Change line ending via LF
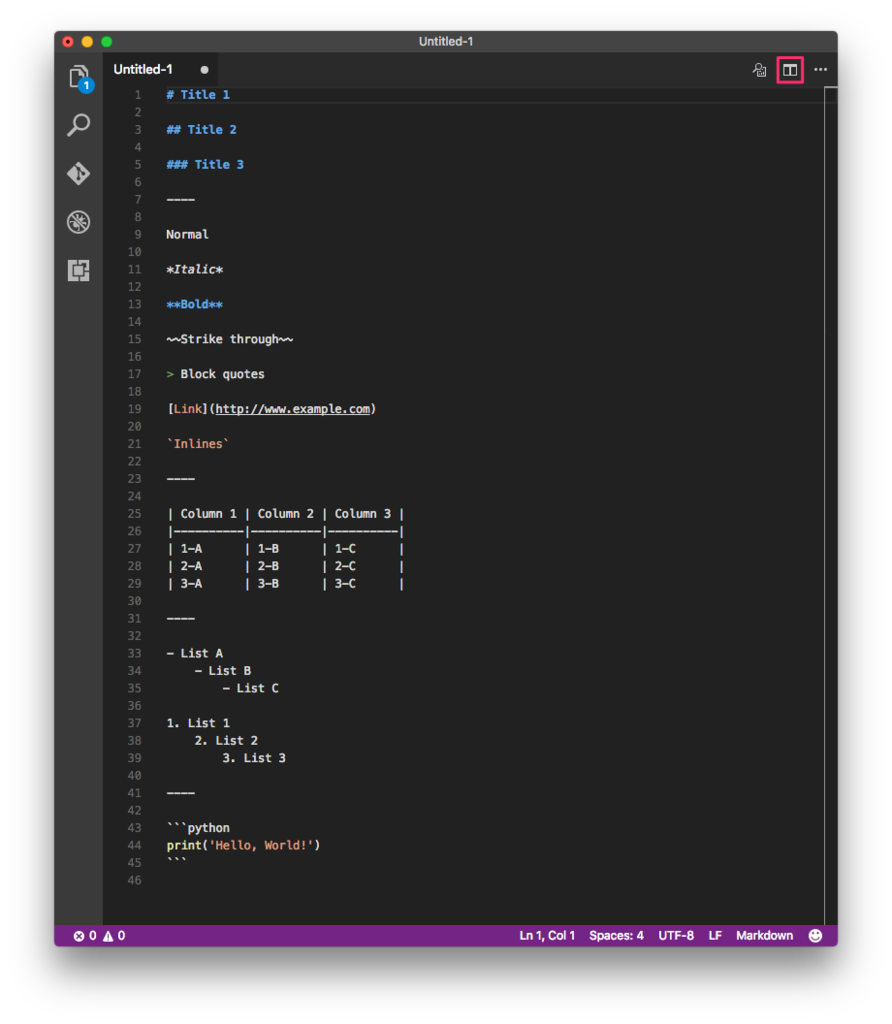The width and height of the screenshot is (892, 1024). (715, 936)
